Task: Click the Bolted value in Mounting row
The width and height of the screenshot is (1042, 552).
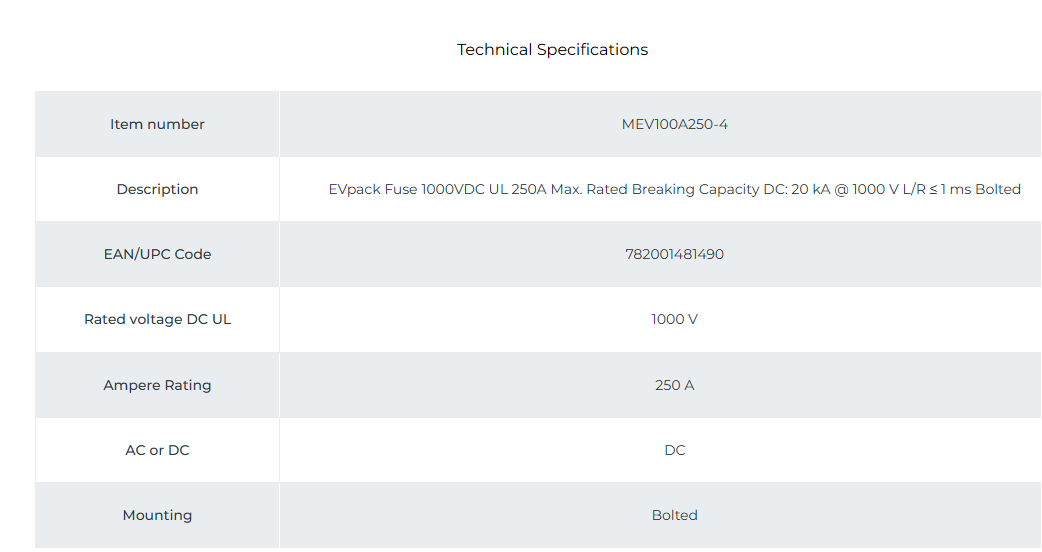Action: [x=674, y=515]
